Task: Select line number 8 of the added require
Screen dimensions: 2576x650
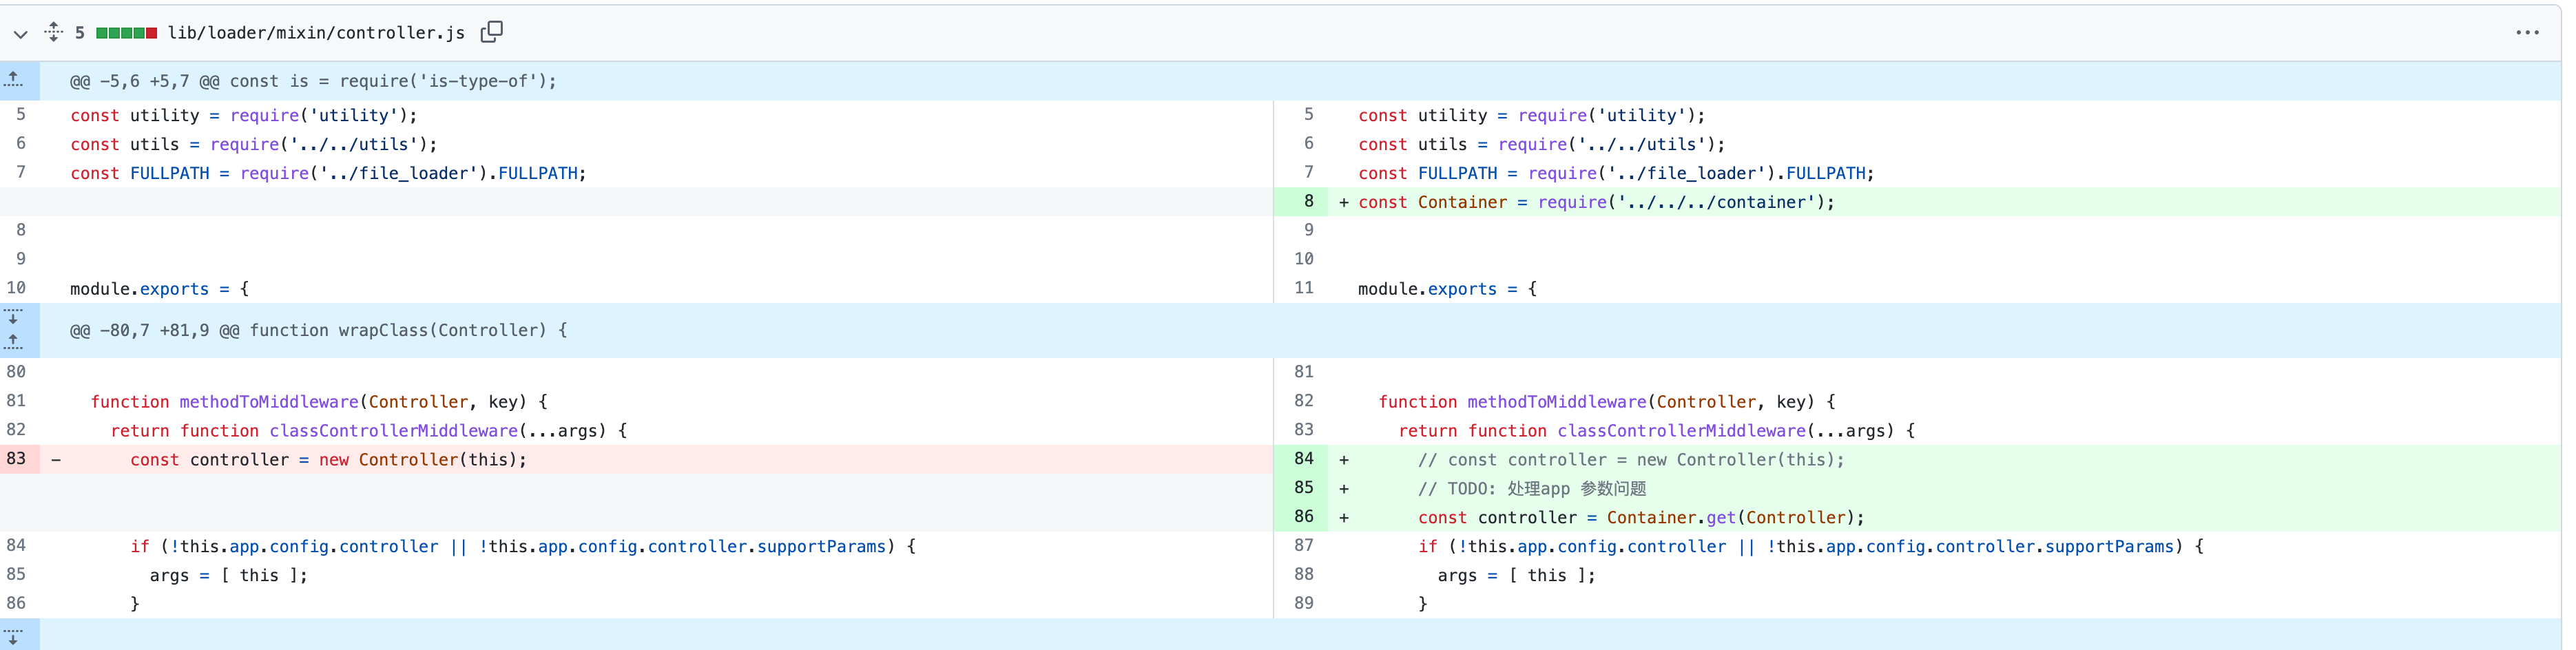Action: click(x=1307, y=202)
